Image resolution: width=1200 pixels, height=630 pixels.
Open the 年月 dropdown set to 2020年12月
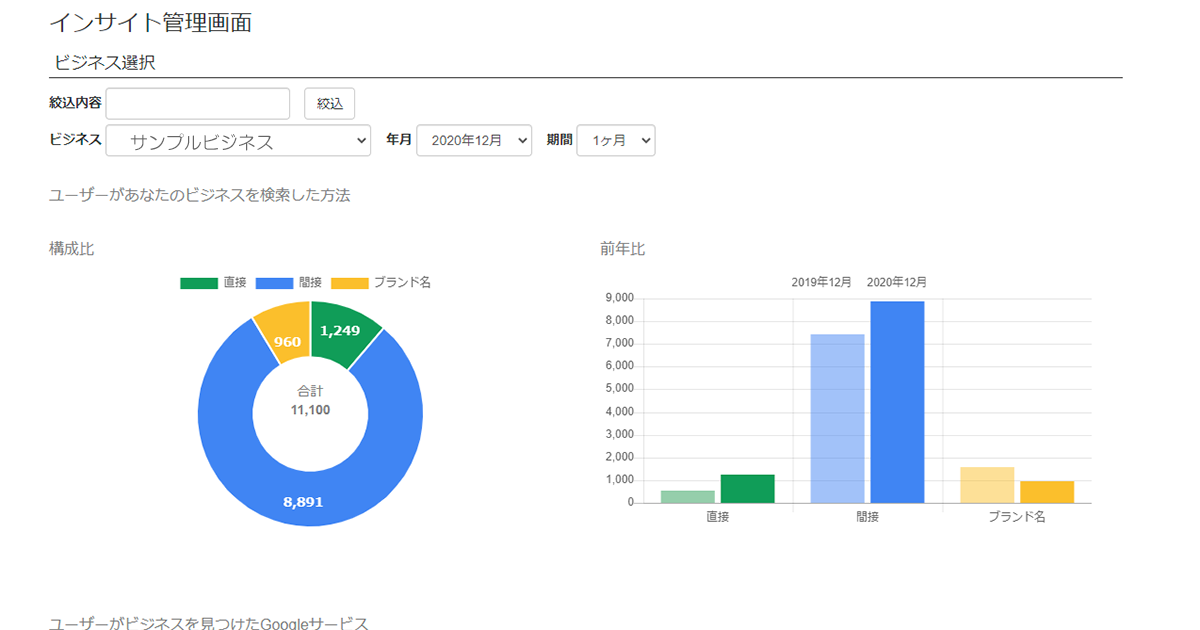474,141
